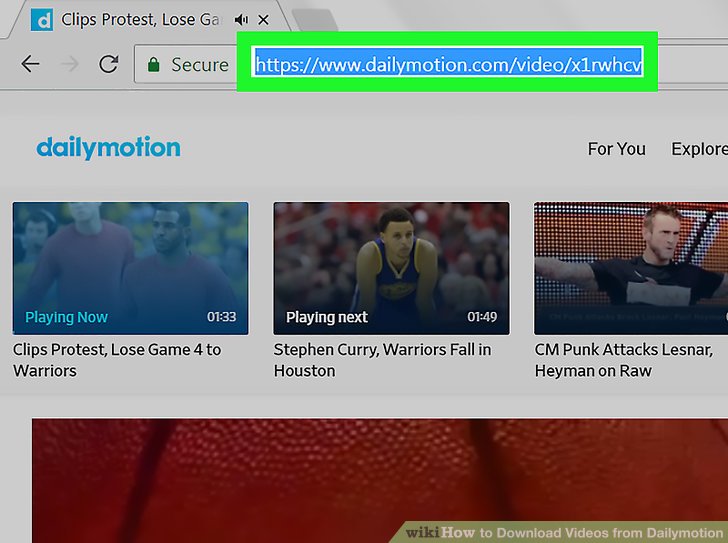
Task: Click the 01:33 duration label
Action: pyautogui.click(x=221, y=317)
